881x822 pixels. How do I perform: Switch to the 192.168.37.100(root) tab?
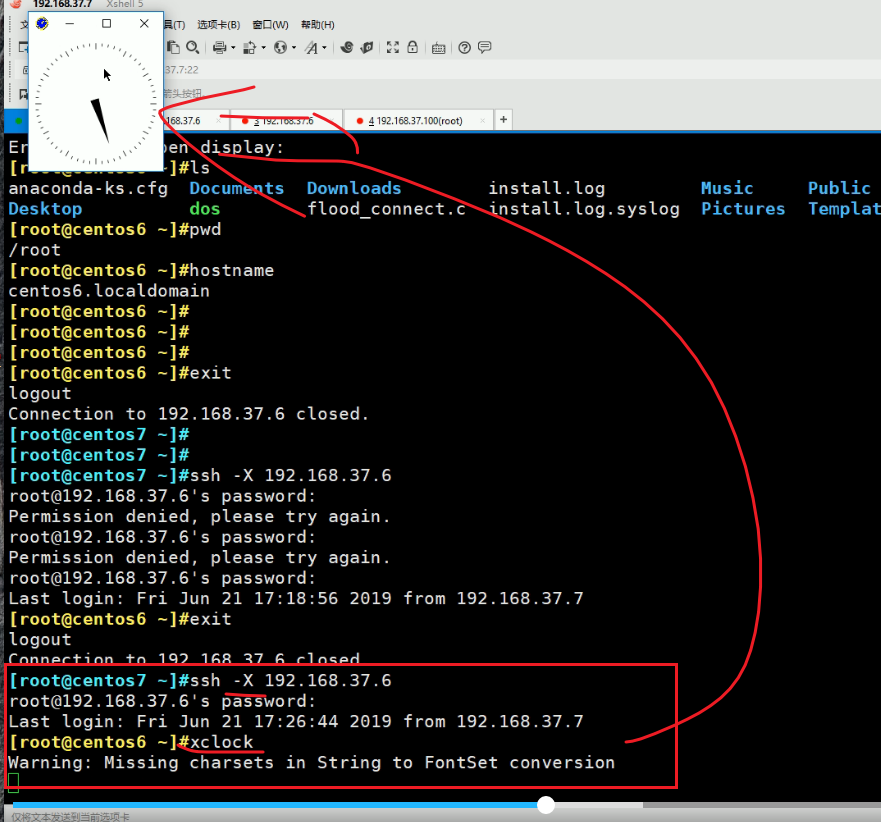point(419,121)
